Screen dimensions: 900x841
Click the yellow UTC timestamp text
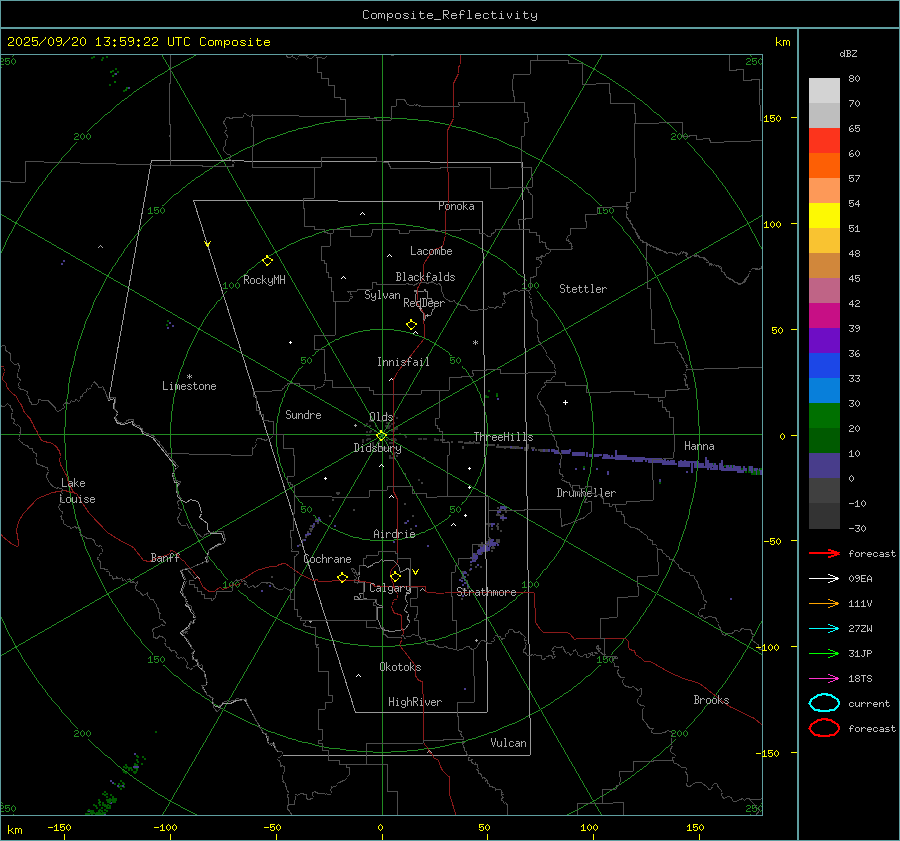click(138, 42)
